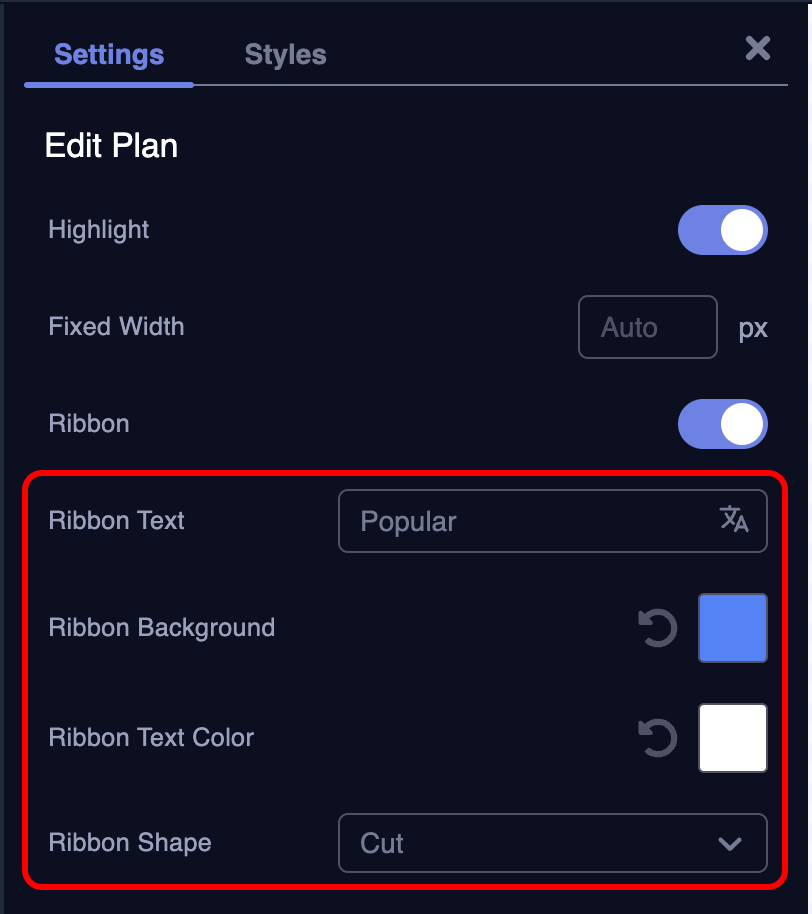Open the Styles tab
Screen dimensions: 812x914
click(285, 54)
